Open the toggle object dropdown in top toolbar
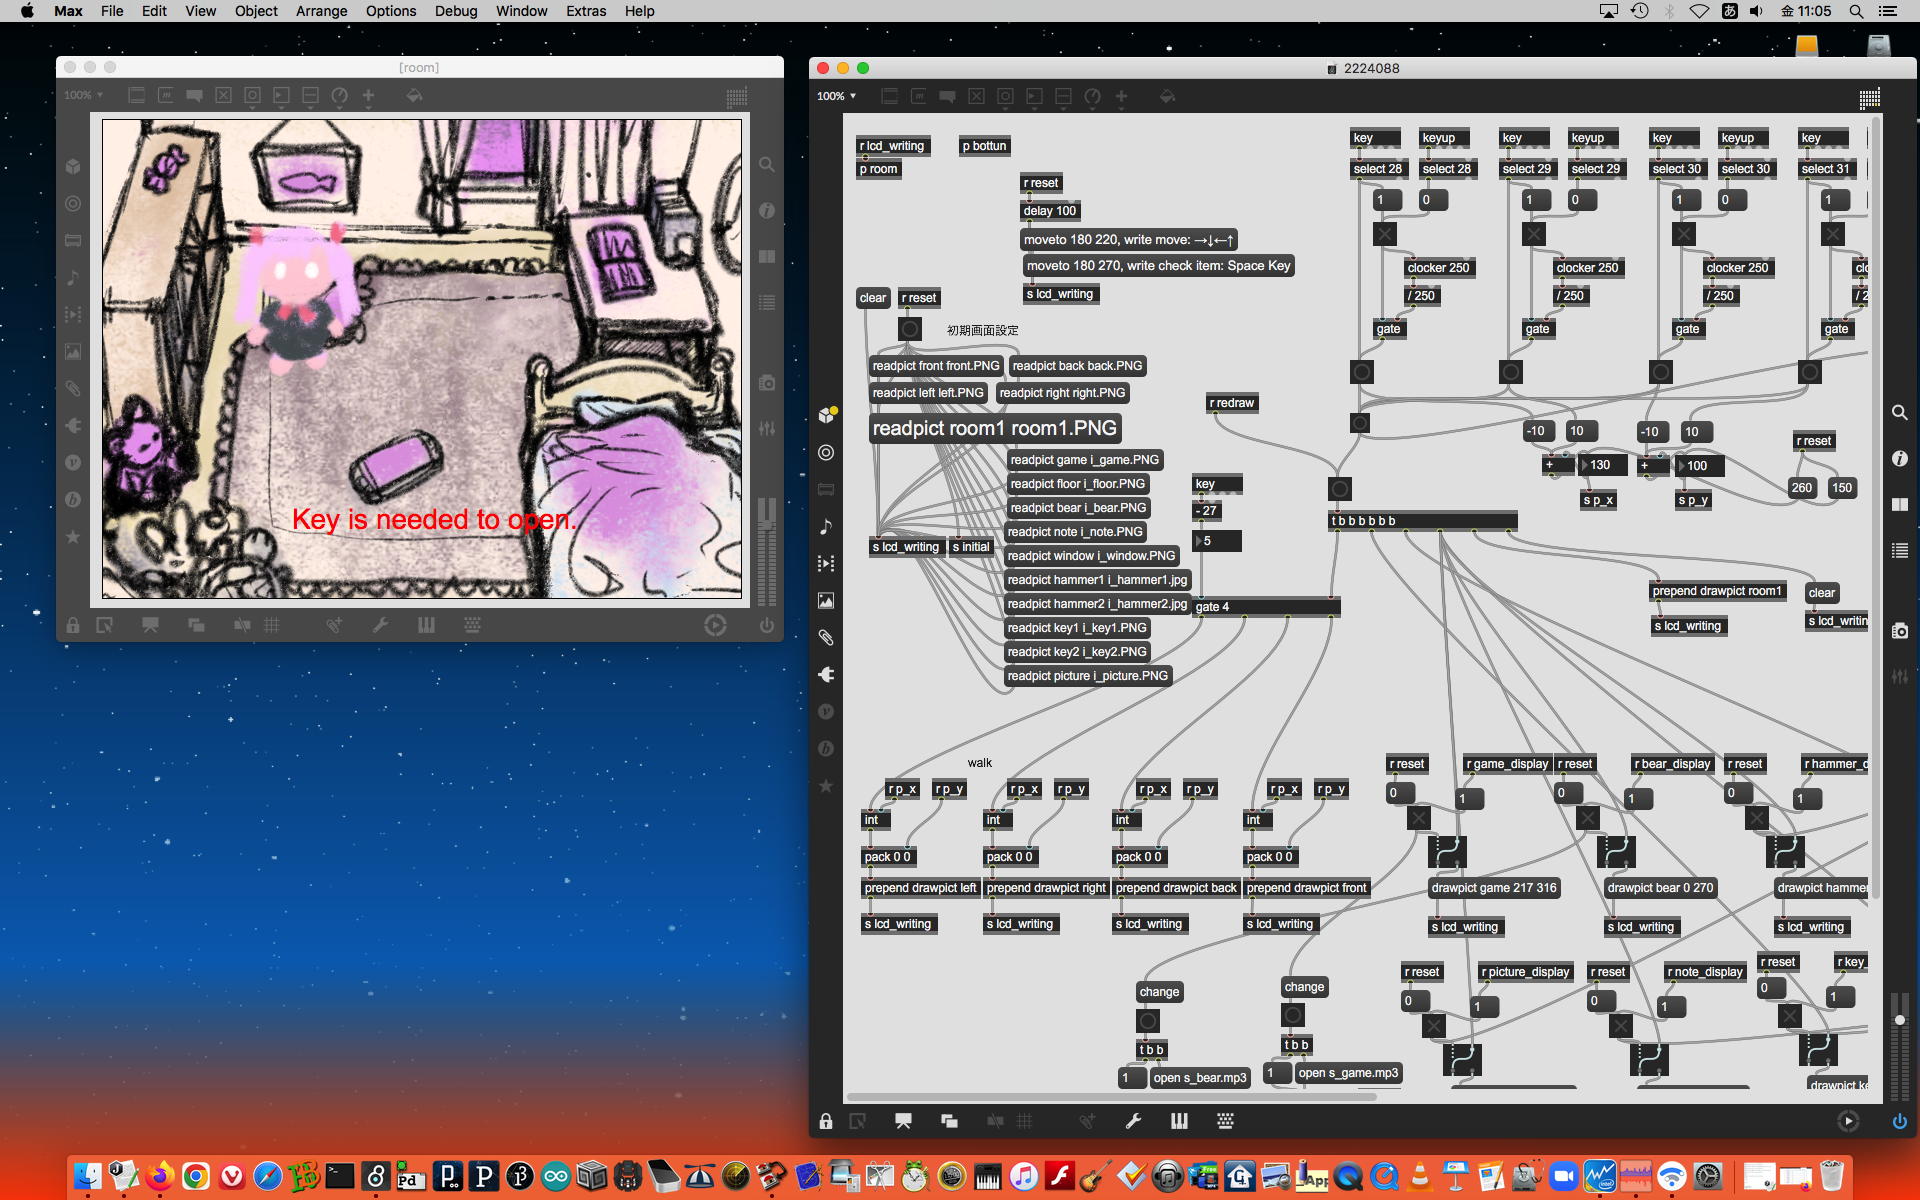 point(976,97)
